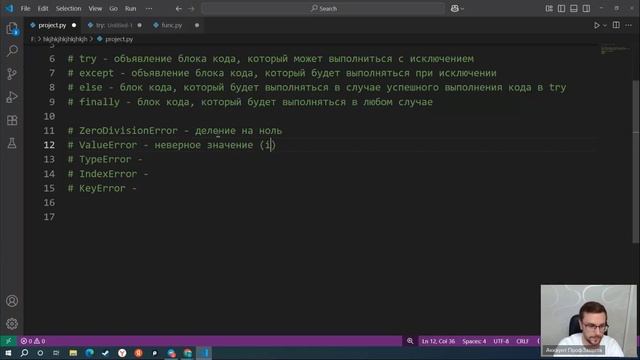Go forward with the right arrow
The width and height of the screenshot is (640, 360).
[x=191, y=9]
